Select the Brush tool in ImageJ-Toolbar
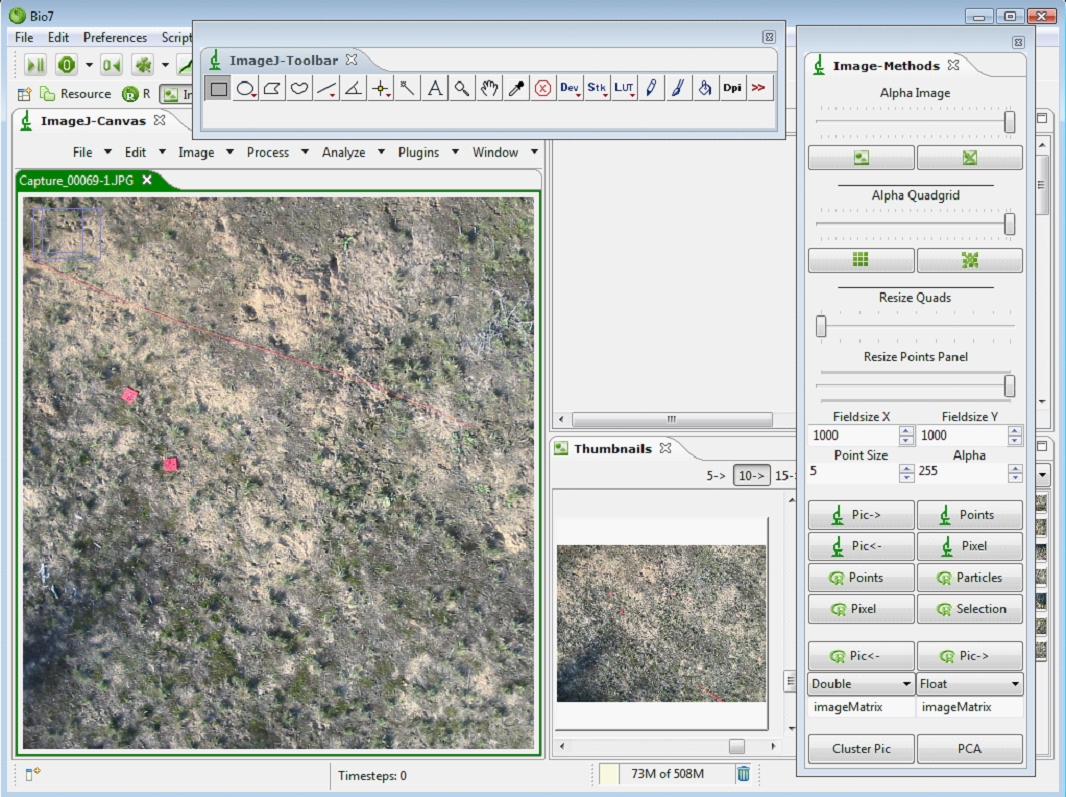This screenshot has width=1066, height=797. point(678,88)
